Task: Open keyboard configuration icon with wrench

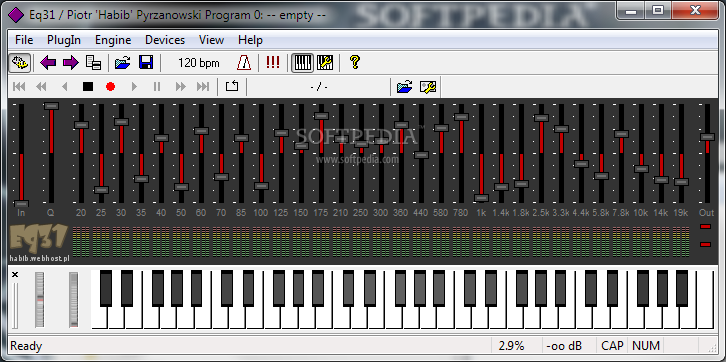Action: tap(325, 62)
